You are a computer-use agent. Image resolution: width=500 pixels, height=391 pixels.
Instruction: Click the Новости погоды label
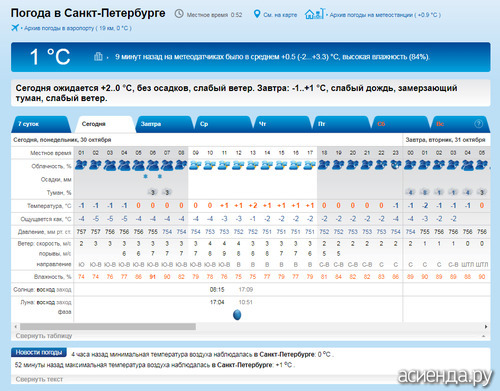tap(39, 352)
